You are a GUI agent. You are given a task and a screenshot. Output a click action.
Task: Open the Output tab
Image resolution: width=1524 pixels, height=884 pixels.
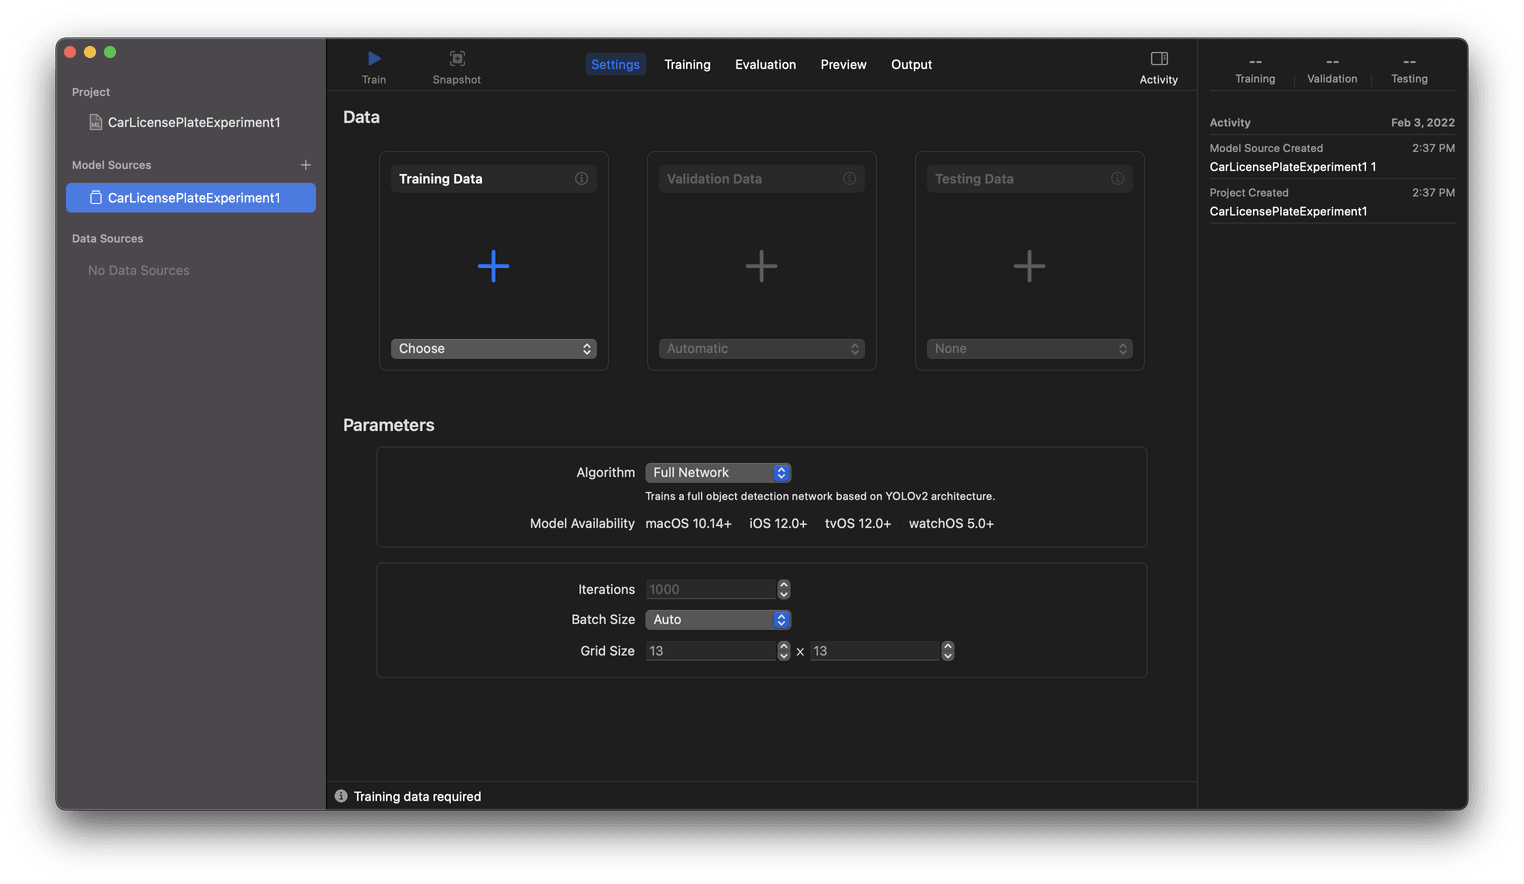911,64
